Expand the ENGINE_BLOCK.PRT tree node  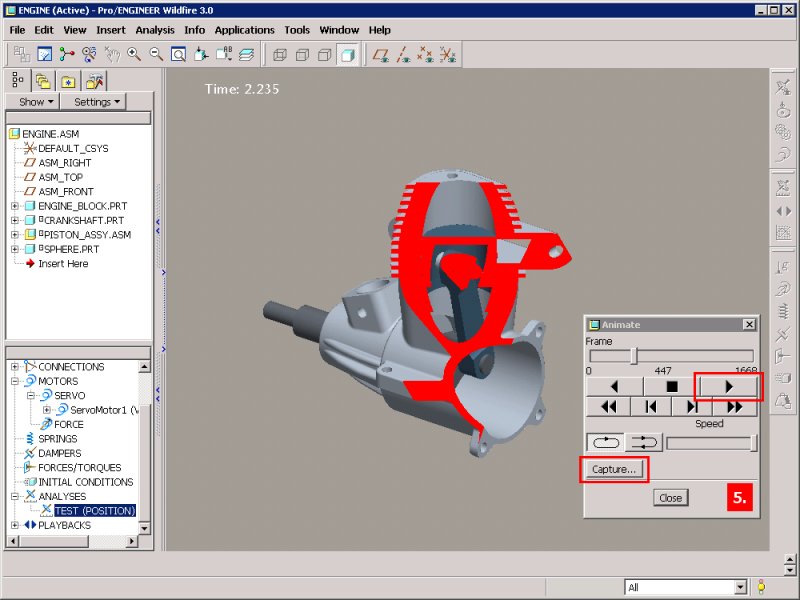coord(15,206)
